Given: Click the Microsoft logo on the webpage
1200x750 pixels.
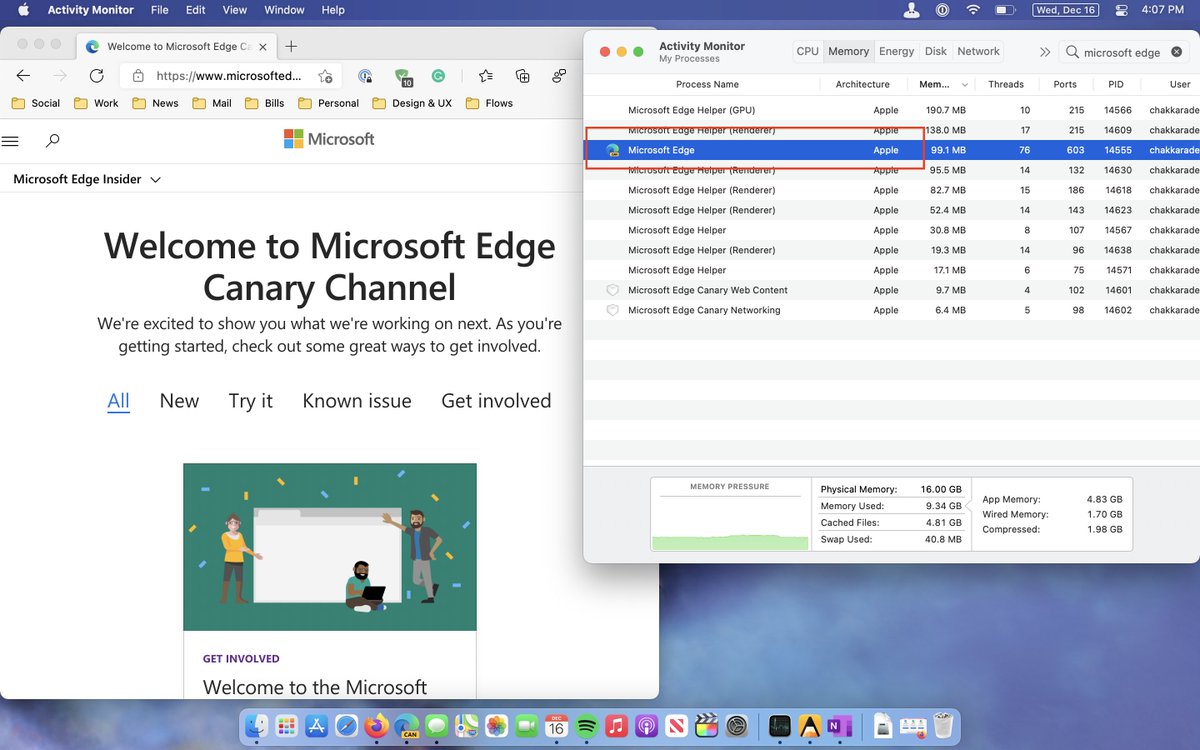Looking at the screenshot, I should tap(329, 139).
